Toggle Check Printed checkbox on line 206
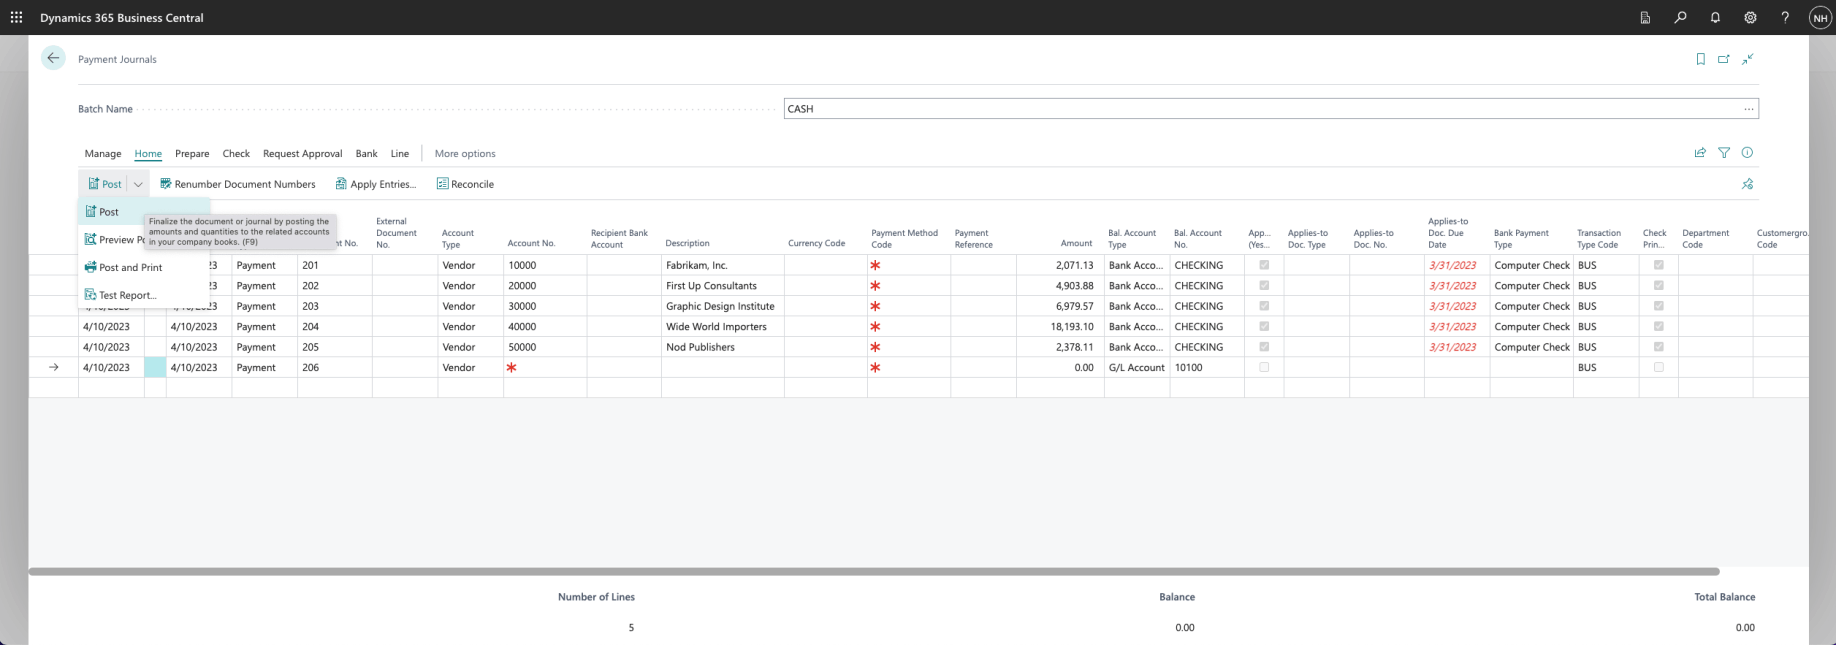The width and height of the screenshot is (1836, 645). tap(1658, 367)
